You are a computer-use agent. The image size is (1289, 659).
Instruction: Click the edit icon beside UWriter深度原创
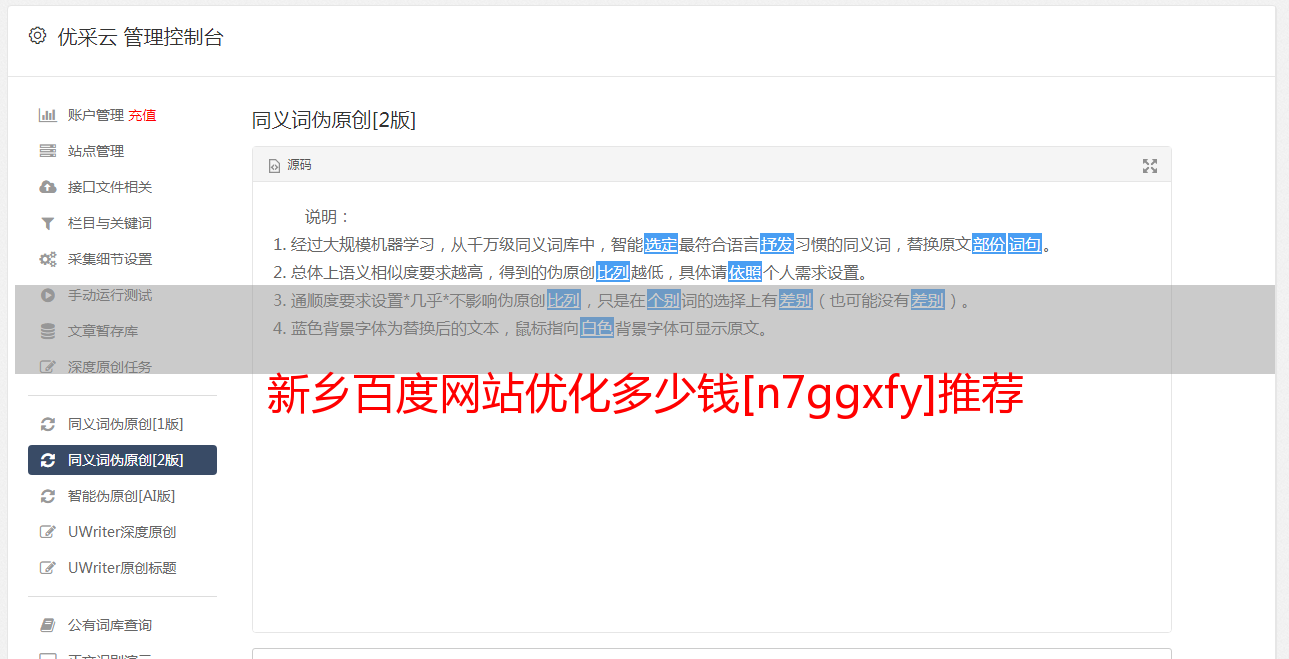pos(47,532)
